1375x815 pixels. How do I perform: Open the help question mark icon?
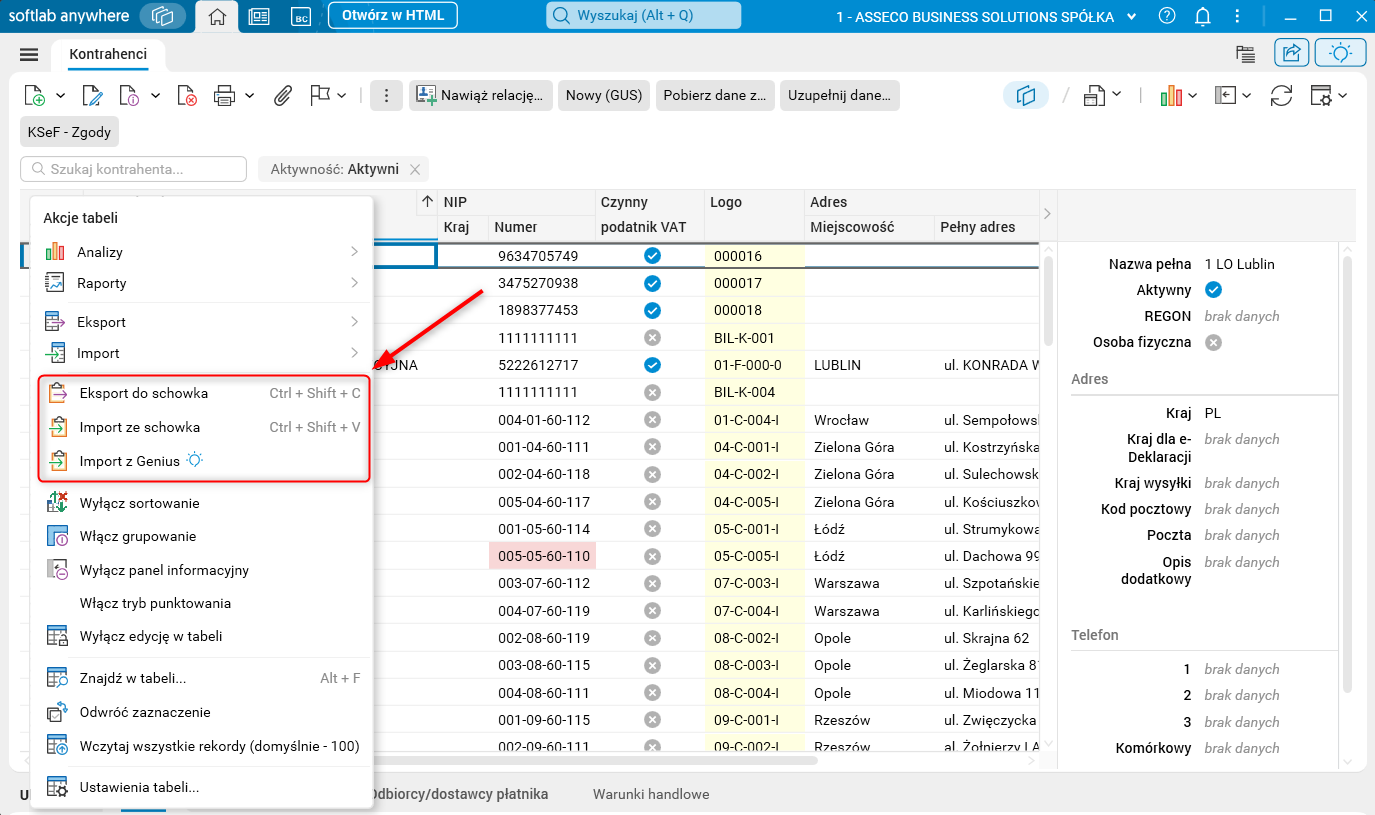[1167, 16]
